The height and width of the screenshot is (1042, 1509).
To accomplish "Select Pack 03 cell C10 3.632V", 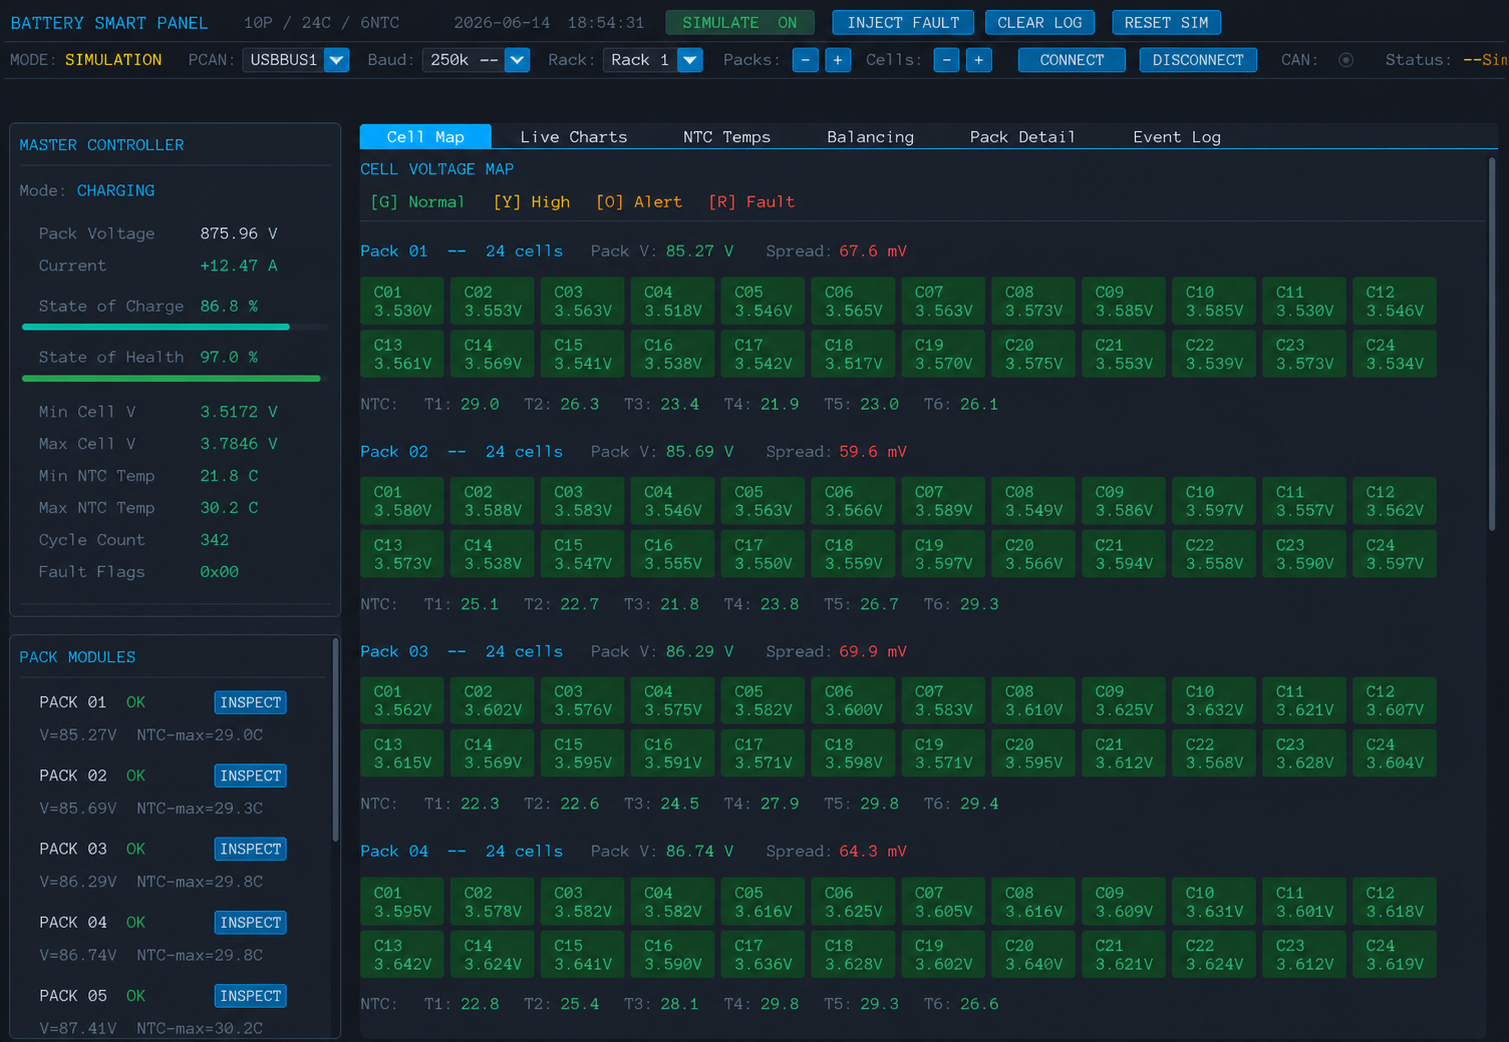I will (1214, 700).
